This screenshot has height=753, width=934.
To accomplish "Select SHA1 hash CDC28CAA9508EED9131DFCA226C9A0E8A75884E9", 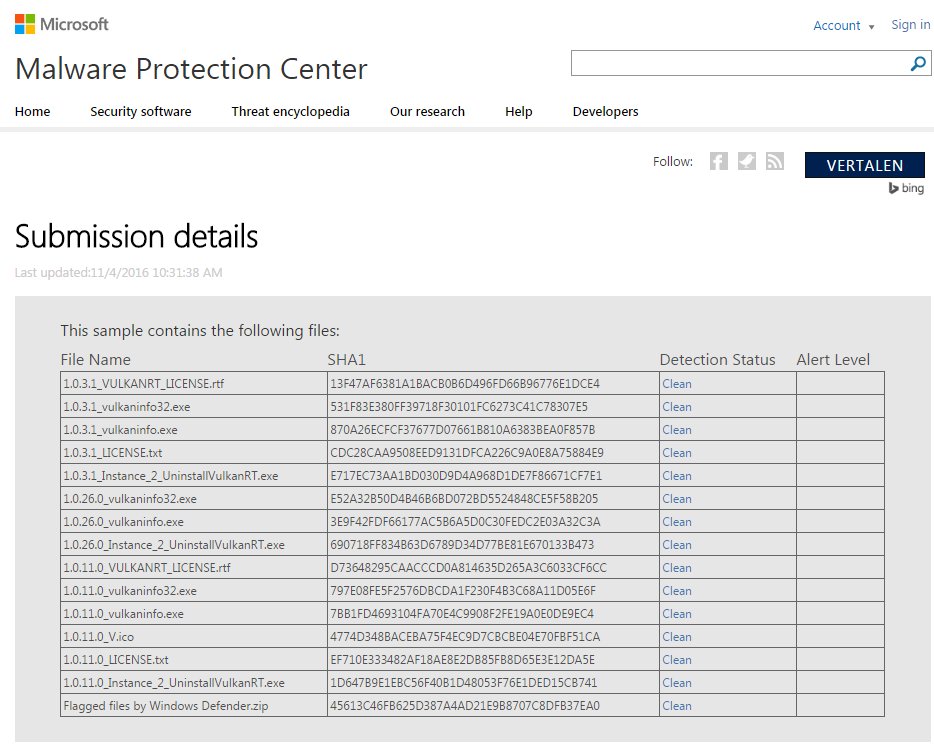I will coord(467,453).
